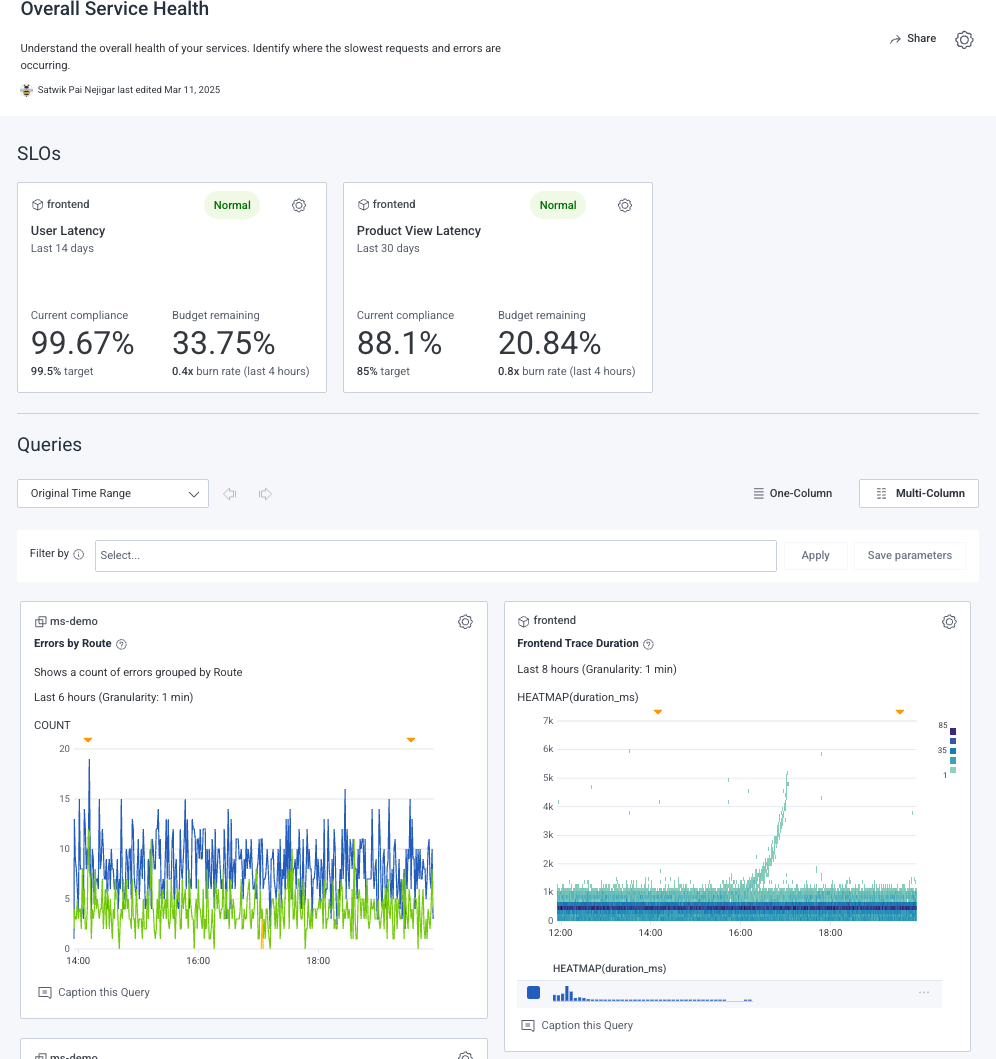
Task: Open User Latency SLO title link
Action: [x=68, y=231]
